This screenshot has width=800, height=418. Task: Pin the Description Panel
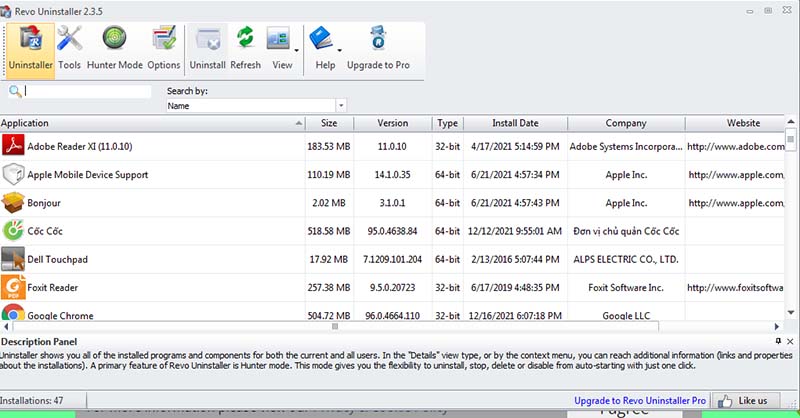click(778, 341)
